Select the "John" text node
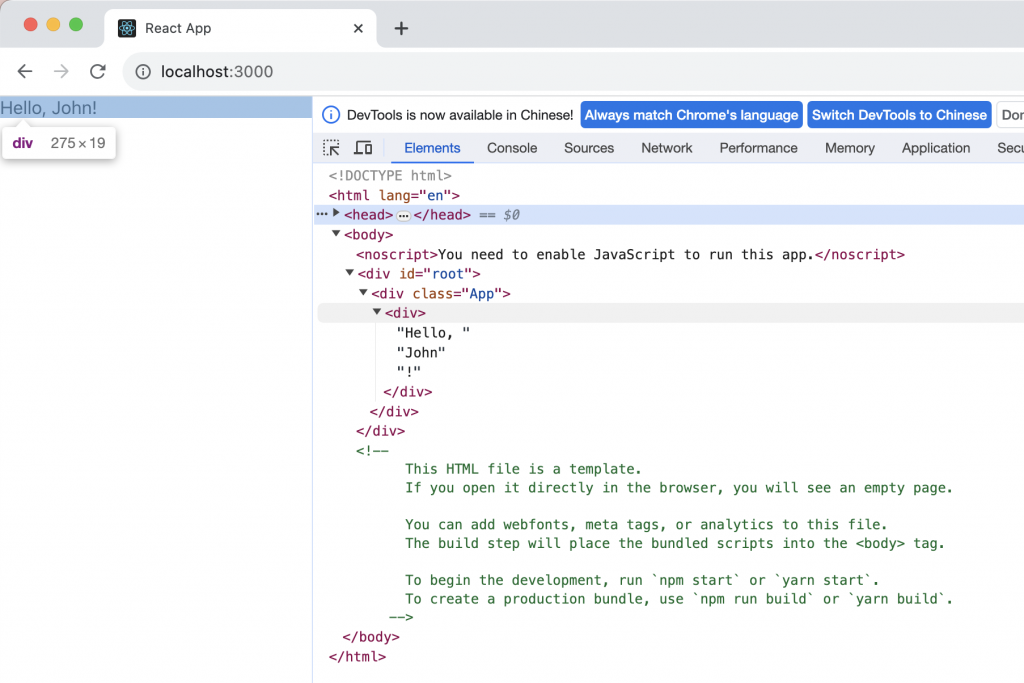This screenshot has width=1024, height=683. [421, 353]
